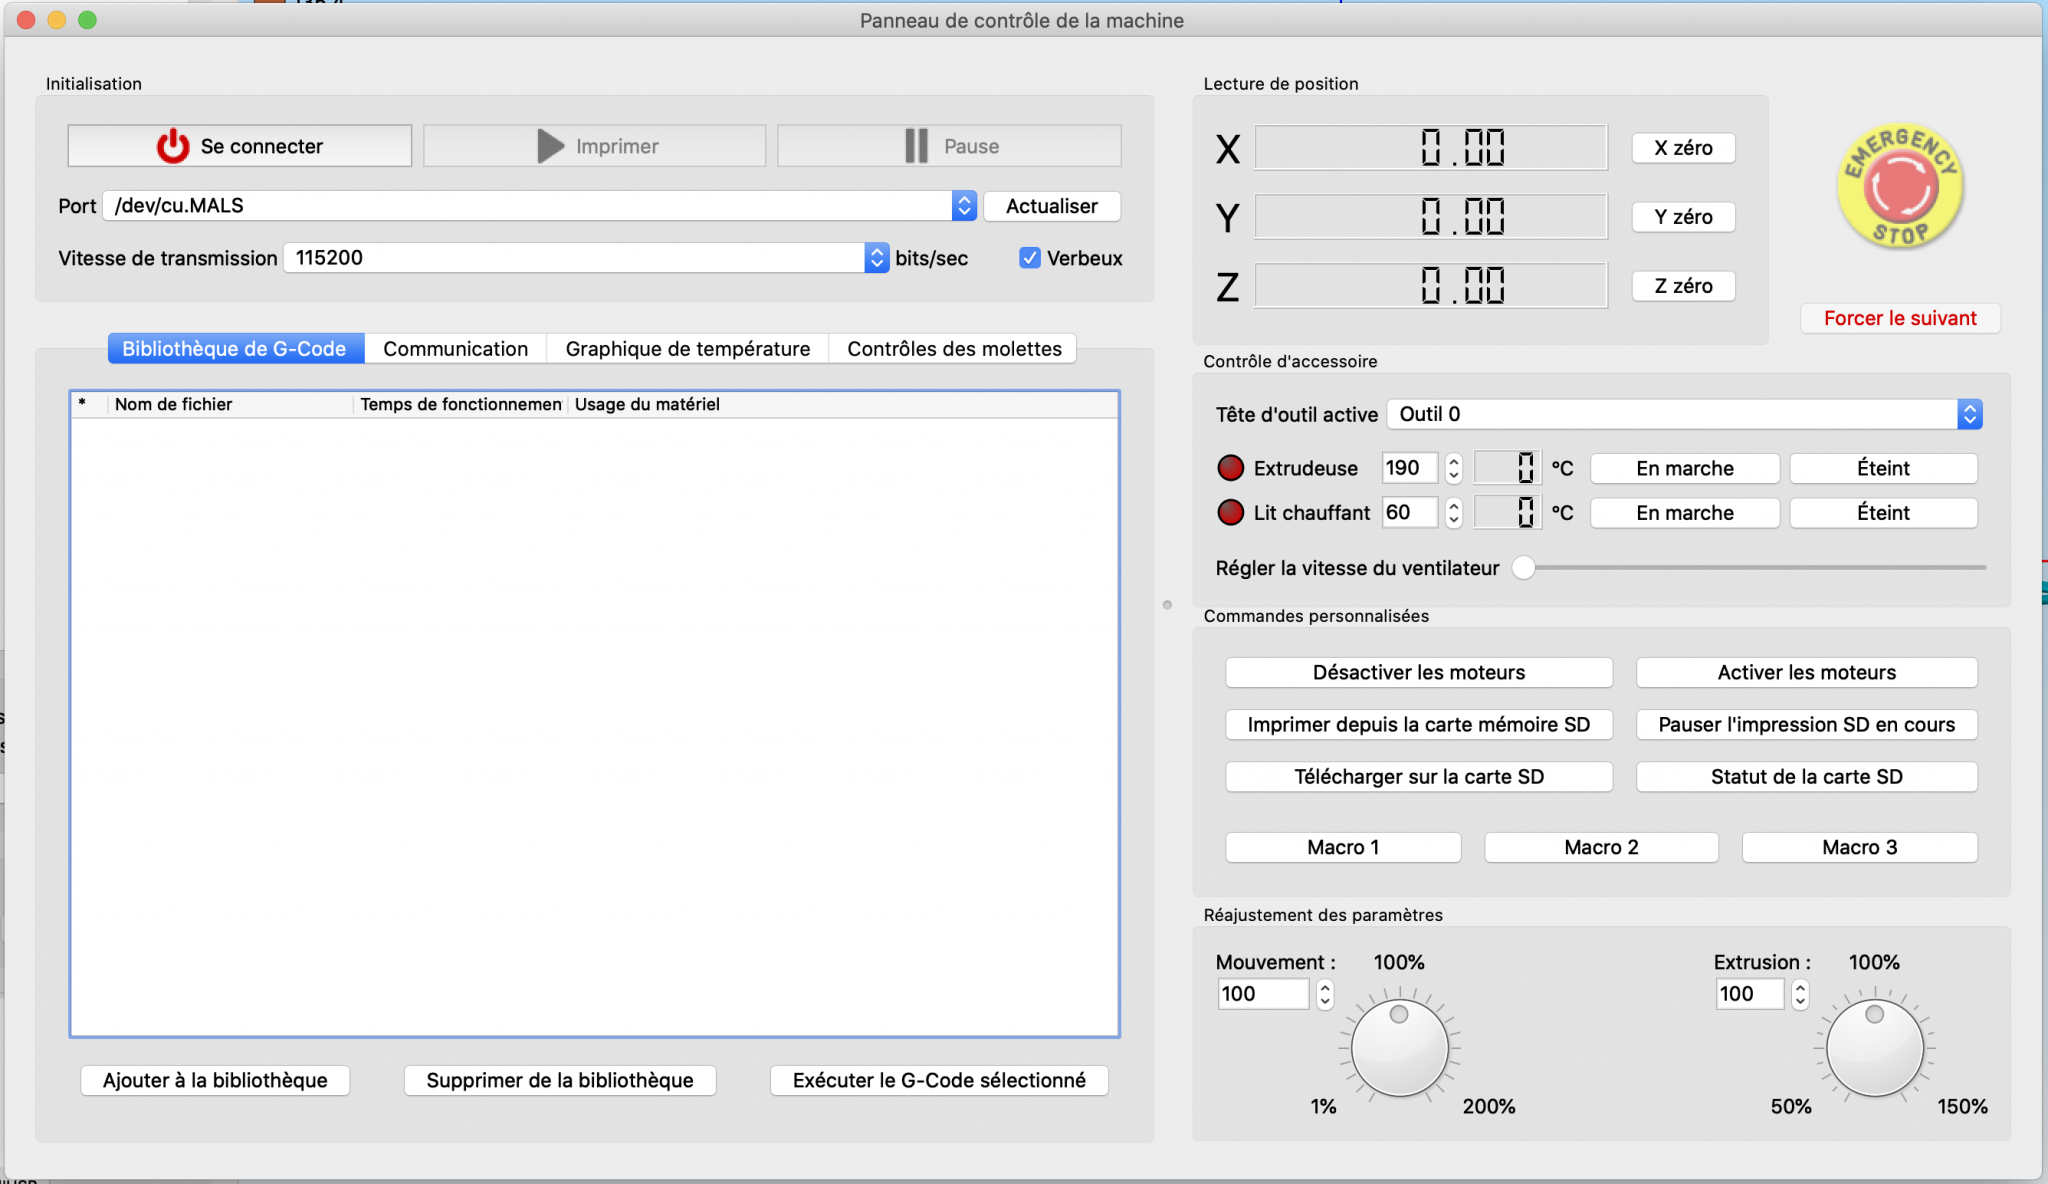
Task: Expand the Vitesse de transmission dropdown
Action: click(x=876, y=258)
